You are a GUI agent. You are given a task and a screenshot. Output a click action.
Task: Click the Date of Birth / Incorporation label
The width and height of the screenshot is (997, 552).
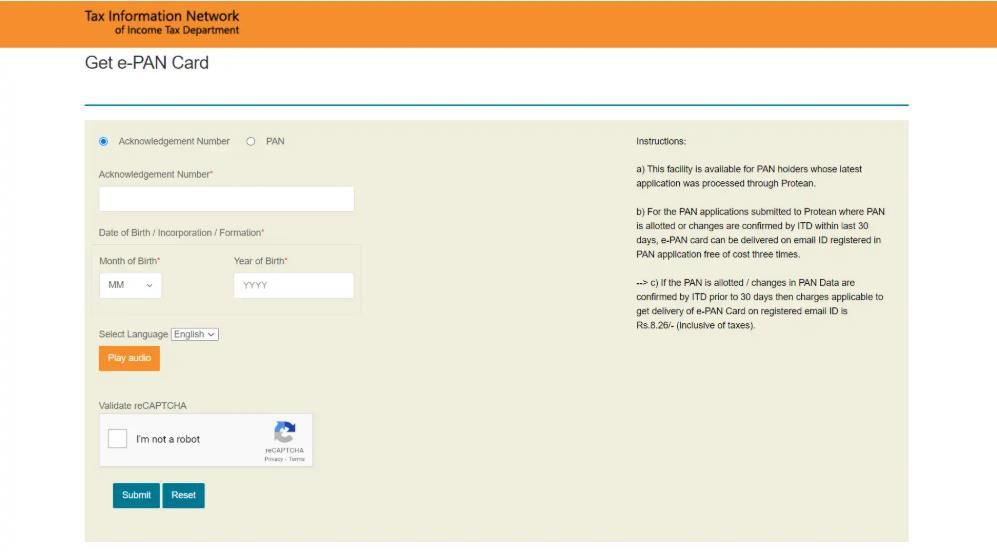pos(181,233)
